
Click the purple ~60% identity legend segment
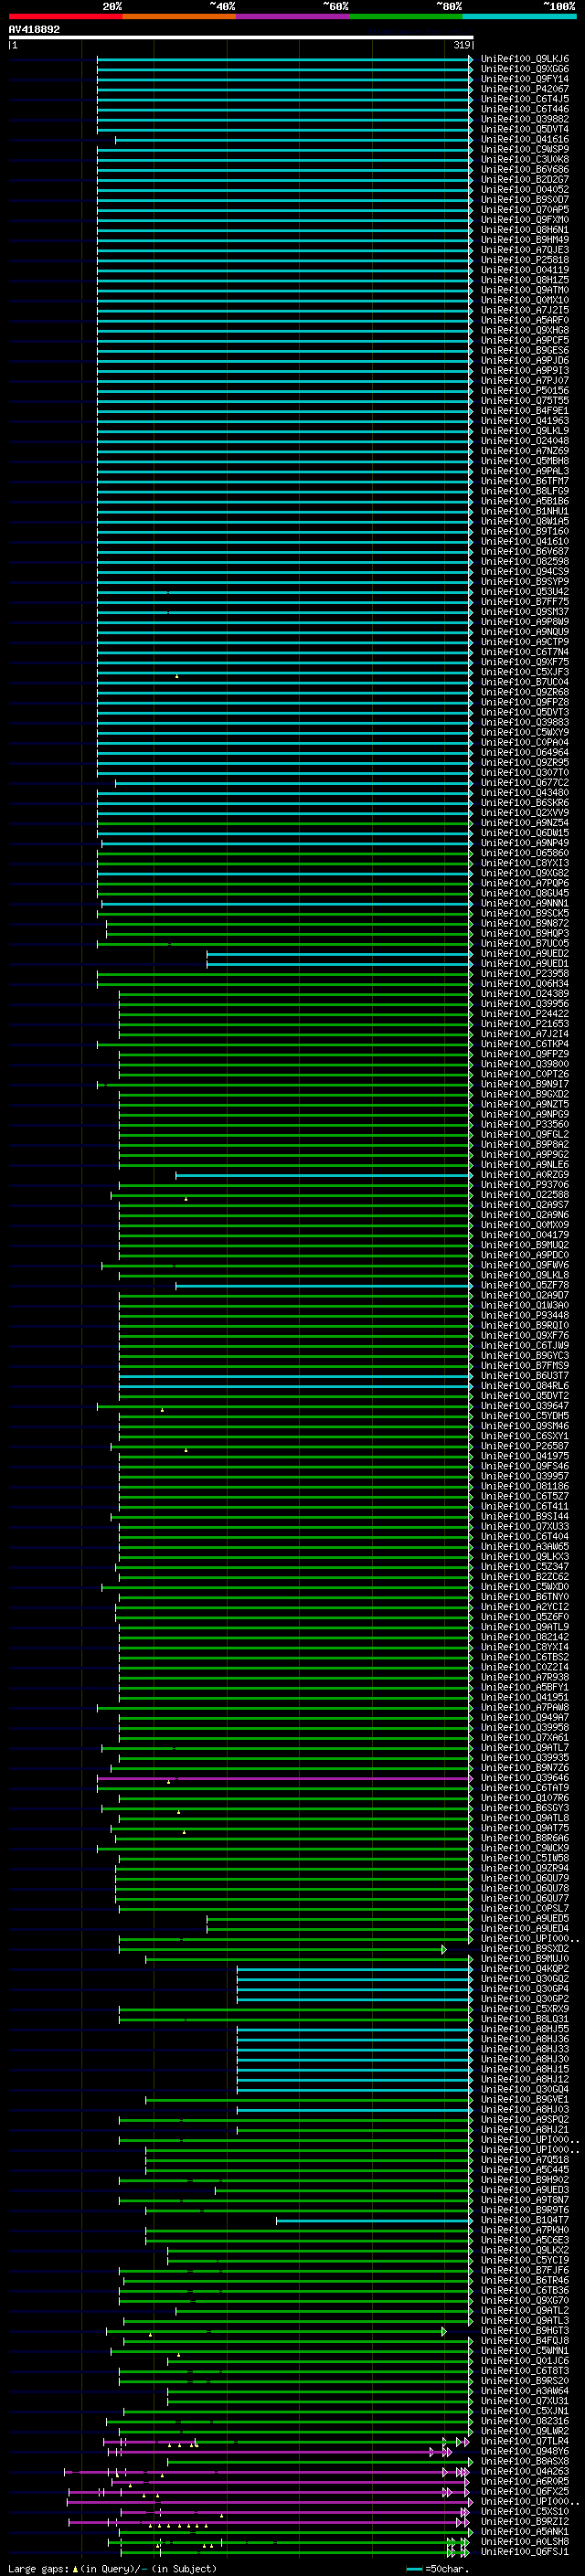(x=293, y=17)
